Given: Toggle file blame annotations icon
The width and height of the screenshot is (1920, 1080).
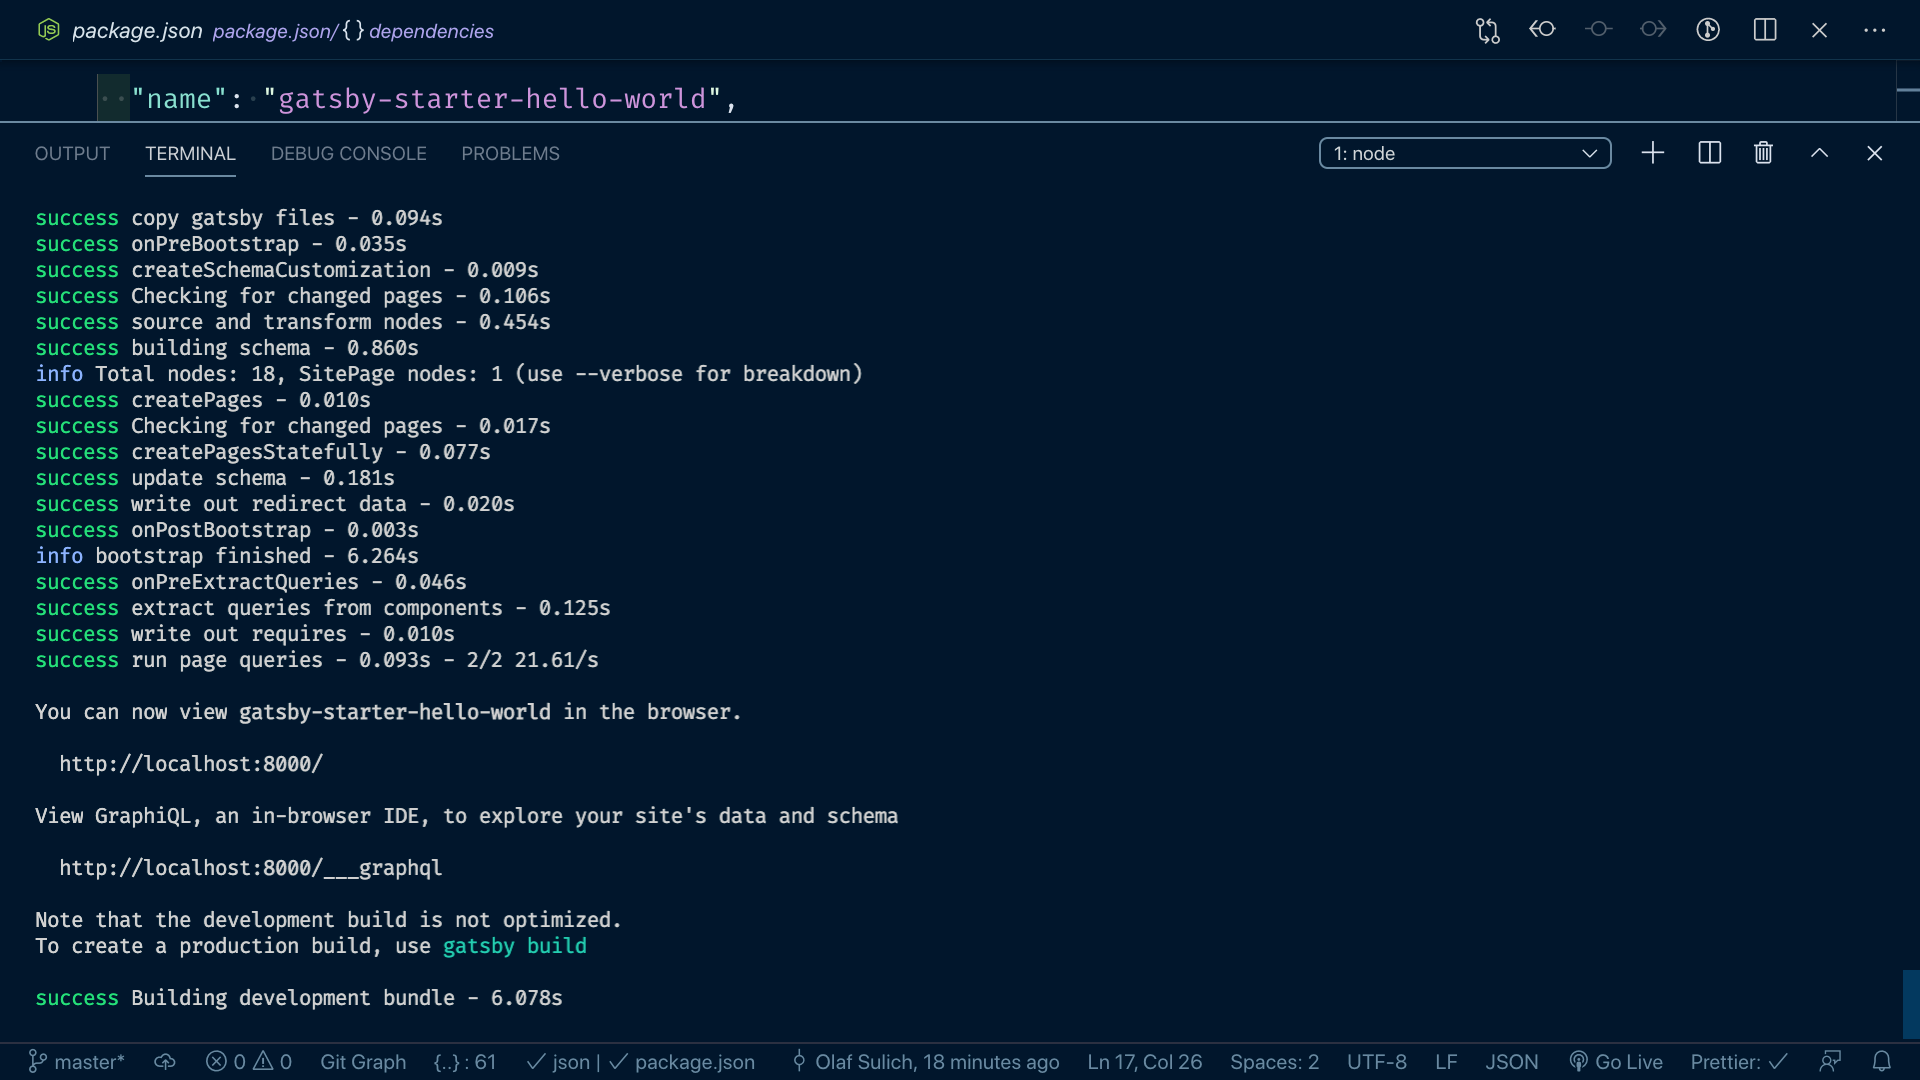Looking at the screenshot, I should [1708, 30].
